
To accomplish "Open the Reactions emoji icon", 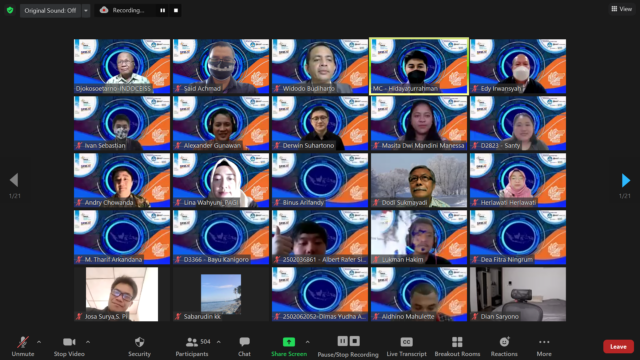I will pos(504,342).
